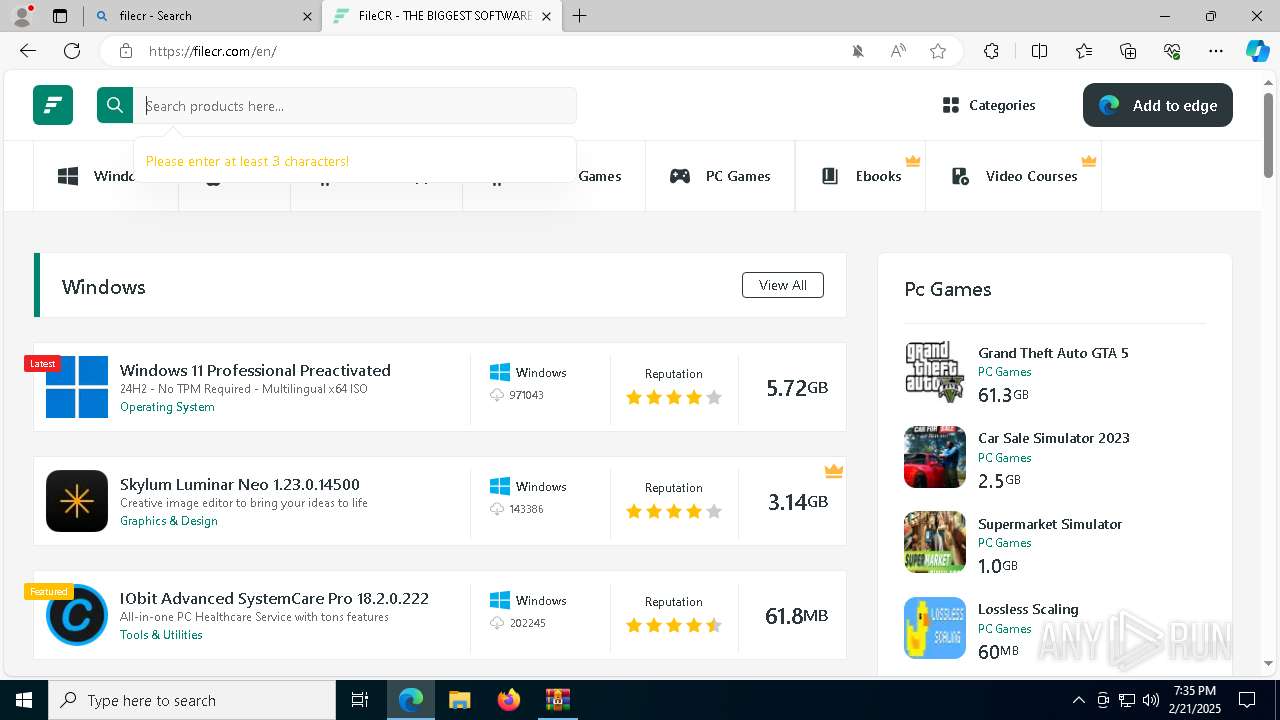Viewport: 1280px width, 720px height.
Task: Open Windows 11 Professional Preactivated
Action: (x=255, y=370)
